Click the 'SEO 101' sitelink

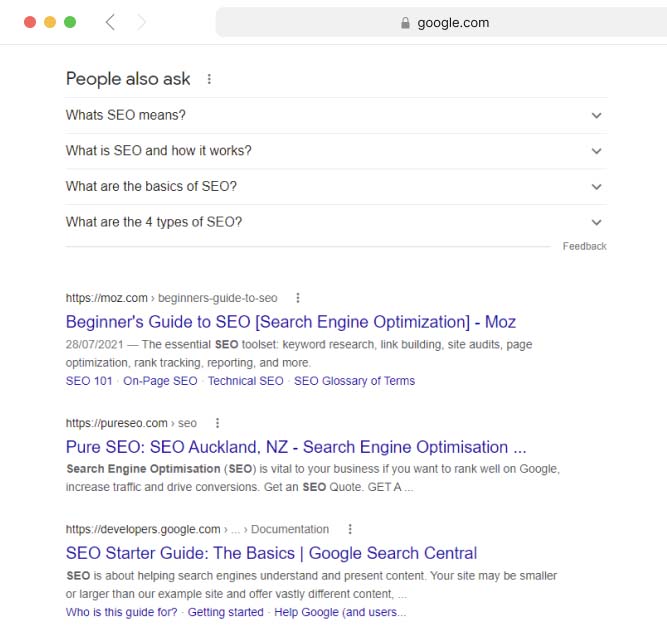point(89,381)
